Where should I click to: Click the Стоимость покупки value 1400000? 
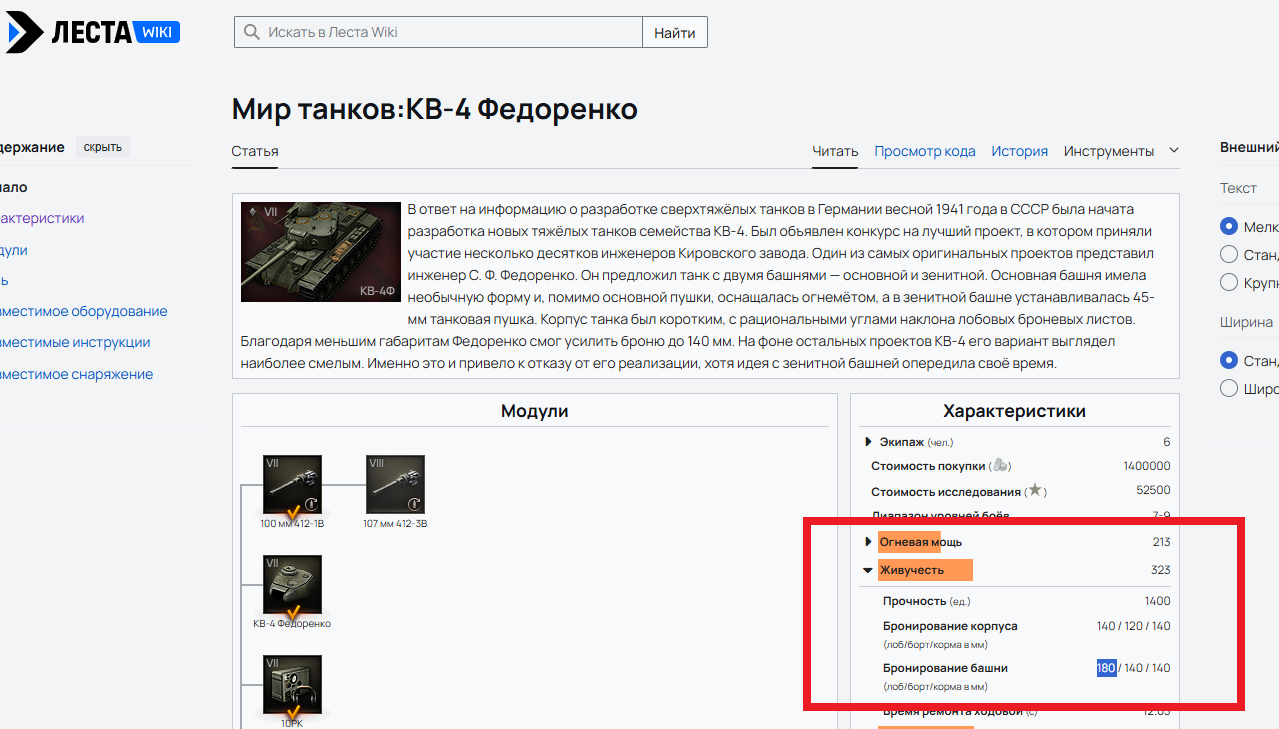[x=1147, y=466]
